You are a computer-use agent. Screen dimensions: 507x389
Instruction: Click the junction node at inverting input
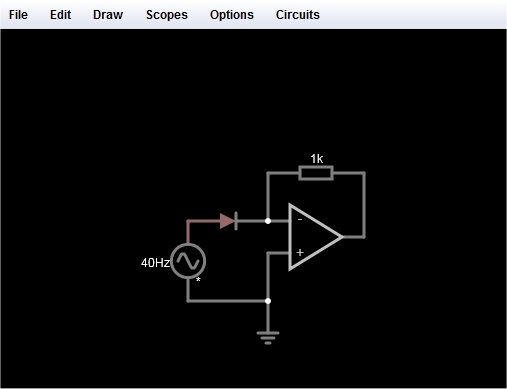pyautogui.click(x=268, y=221)
